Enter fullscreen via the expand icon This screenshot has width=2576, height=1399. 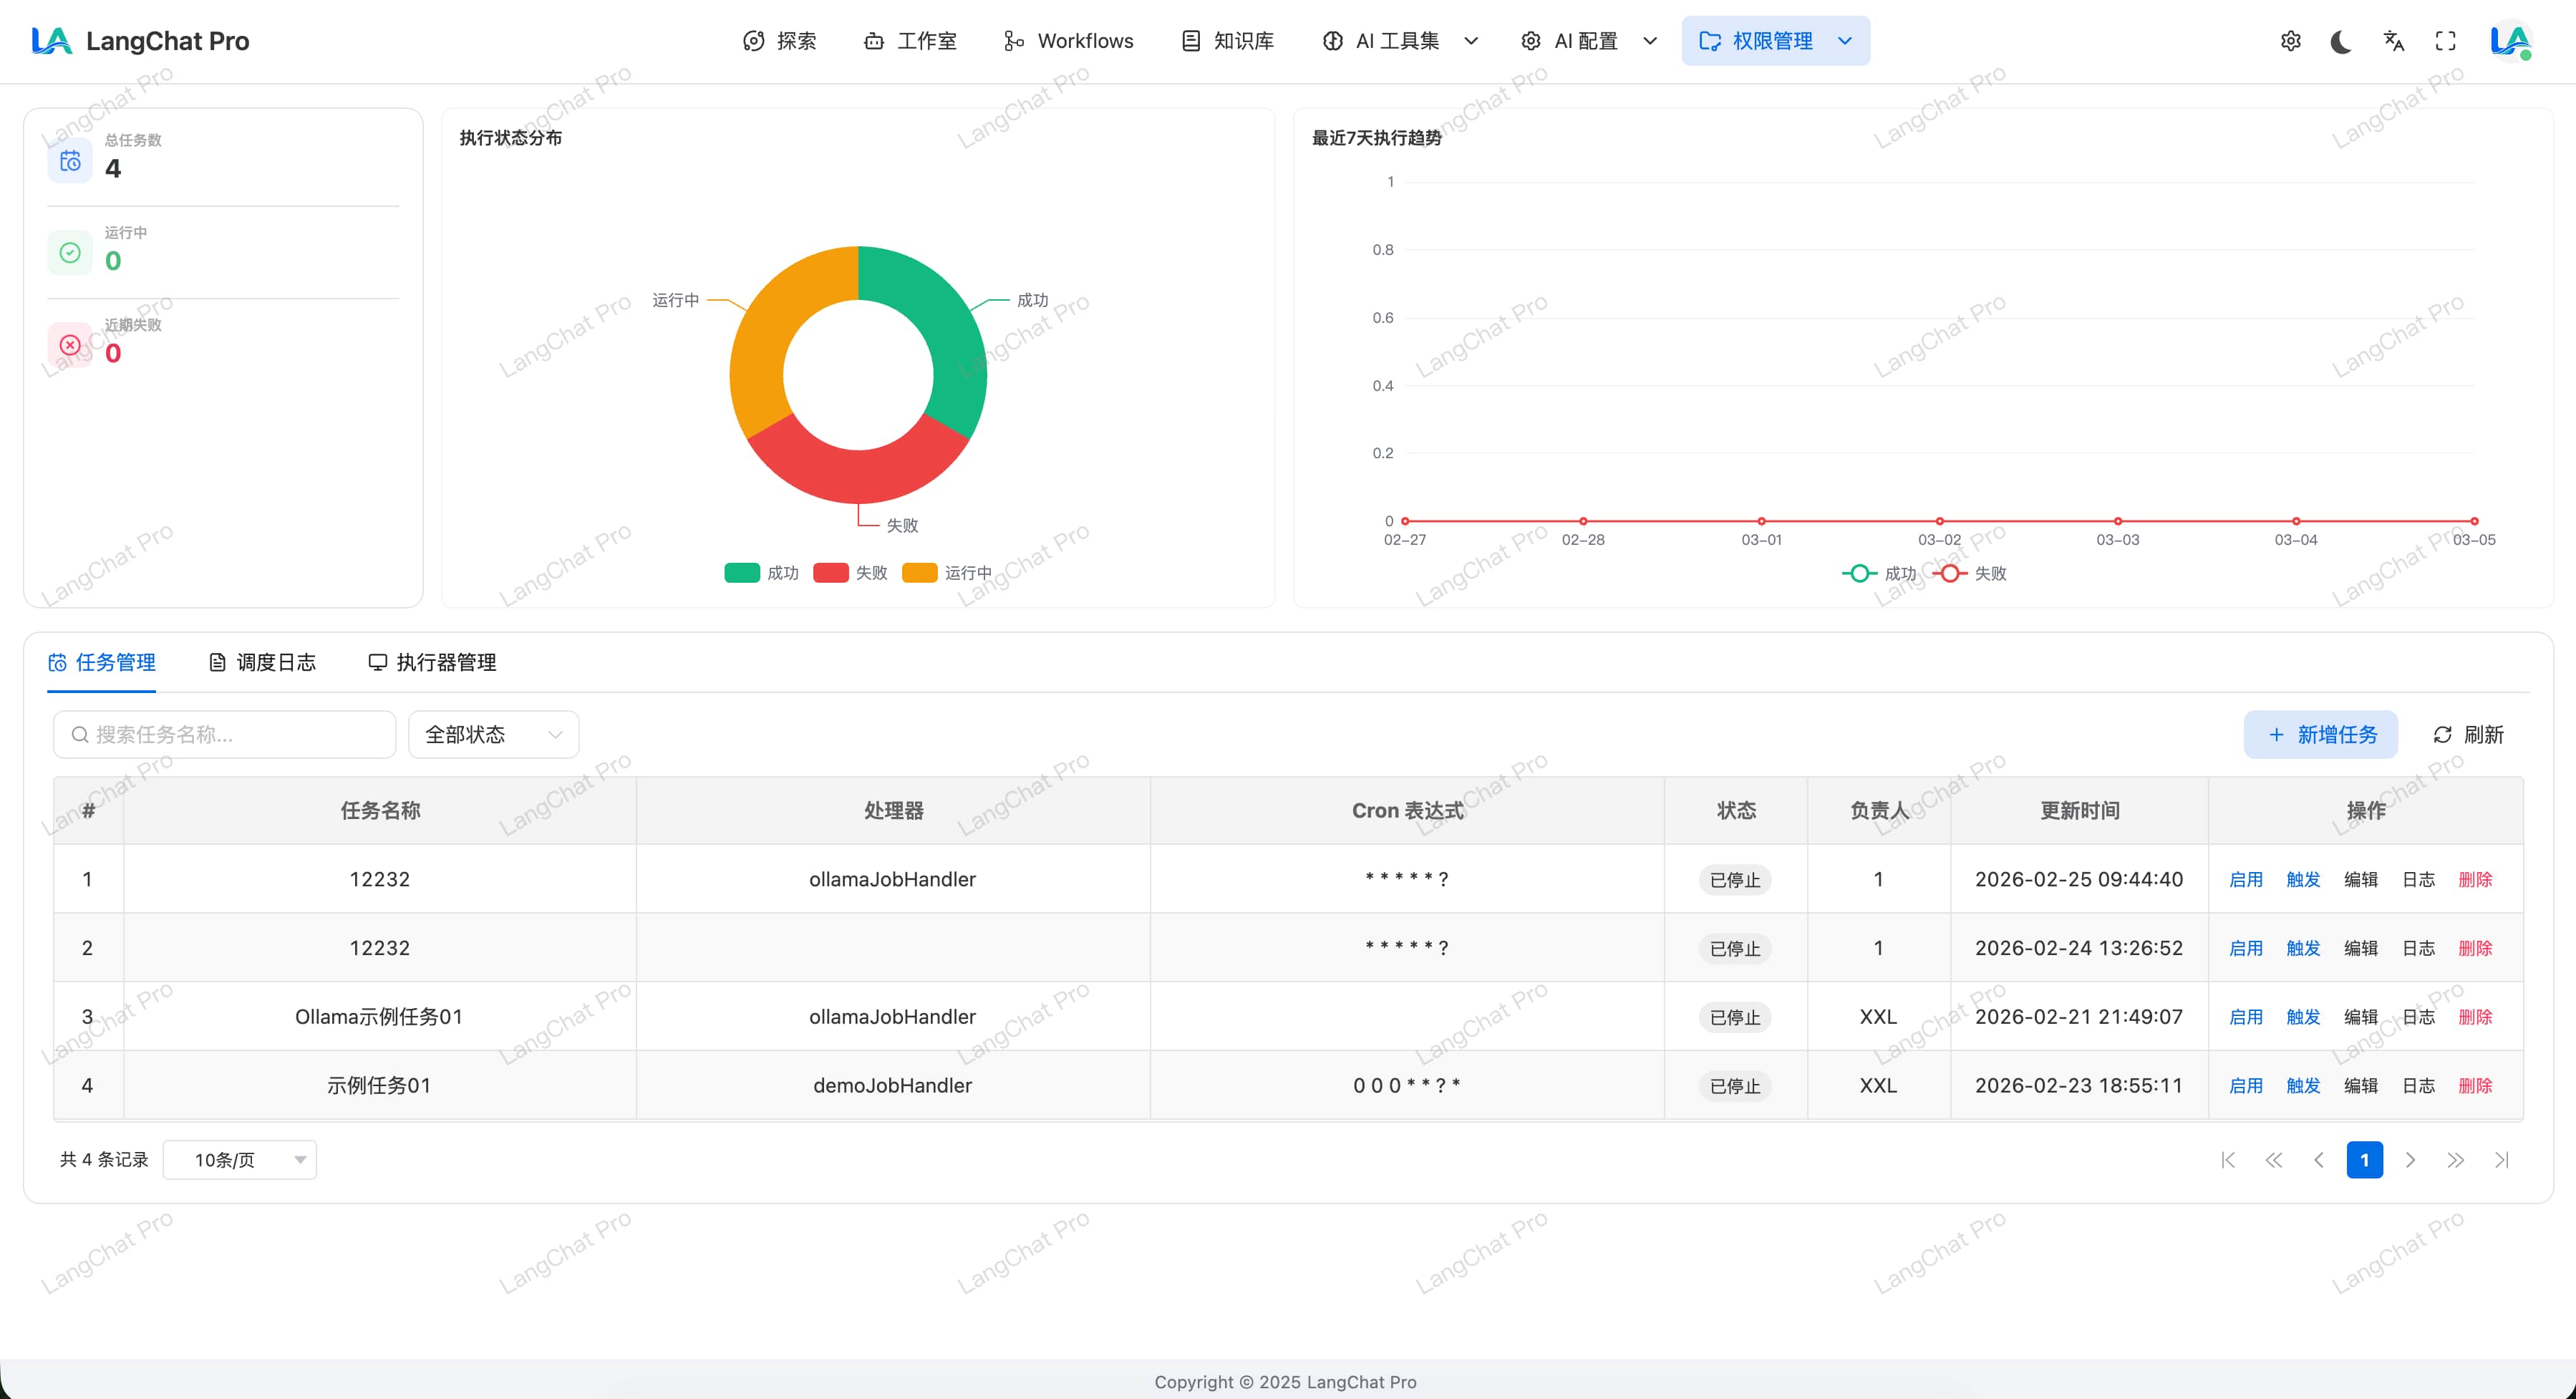2445,41
